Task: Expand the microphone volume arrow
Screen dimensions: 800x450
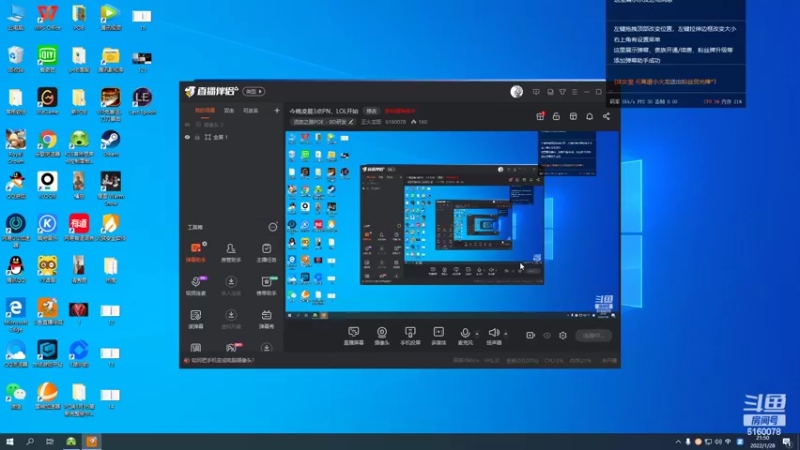Action: click(x=477, y=334)
